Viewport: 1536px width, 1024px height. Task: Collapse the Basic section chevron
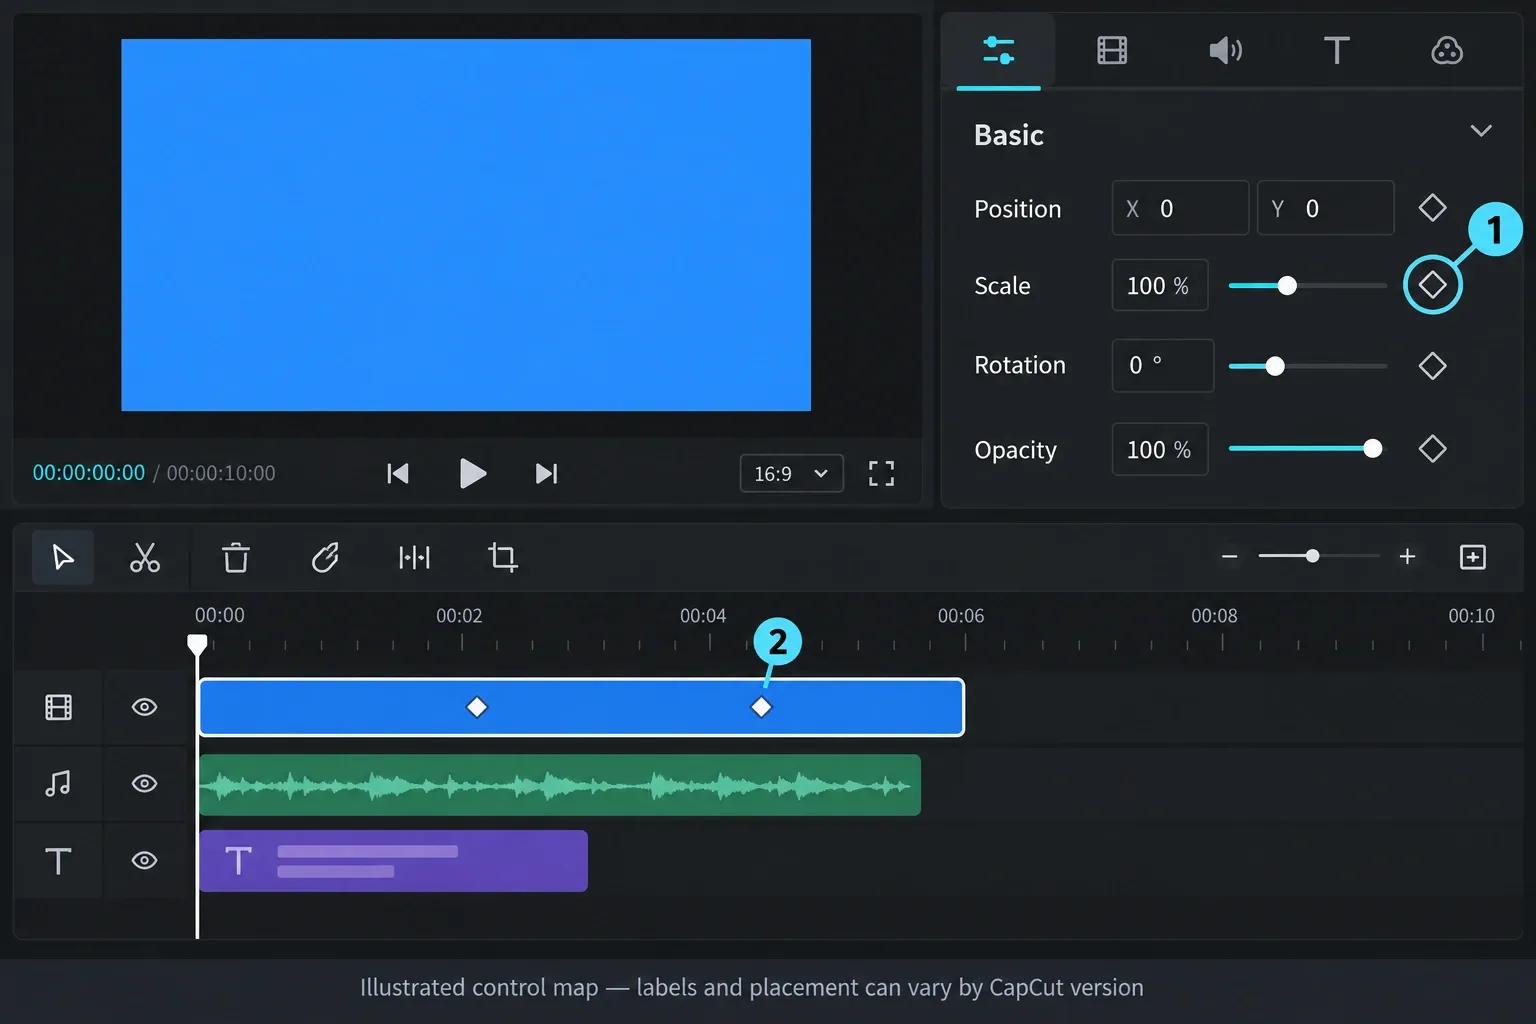point(1481,131)
